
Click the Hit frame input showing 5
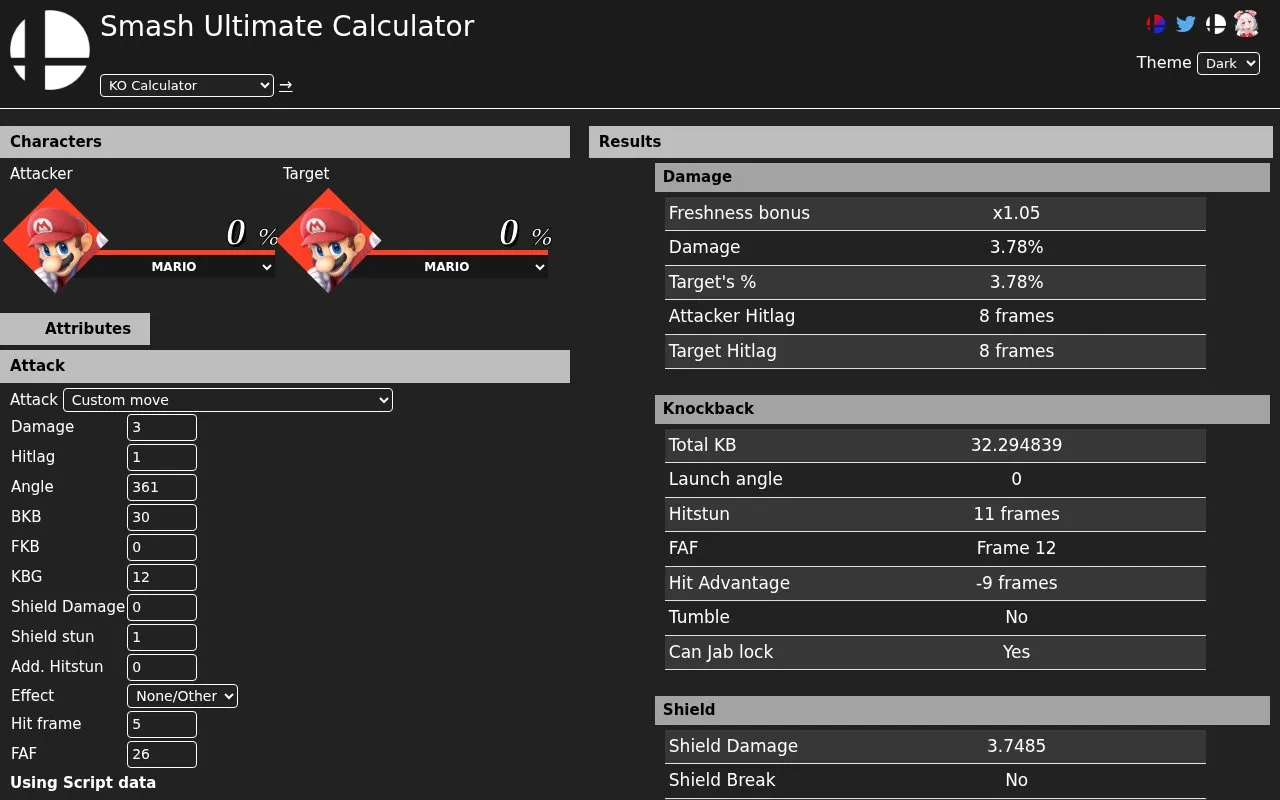click(x=162, y=724)
